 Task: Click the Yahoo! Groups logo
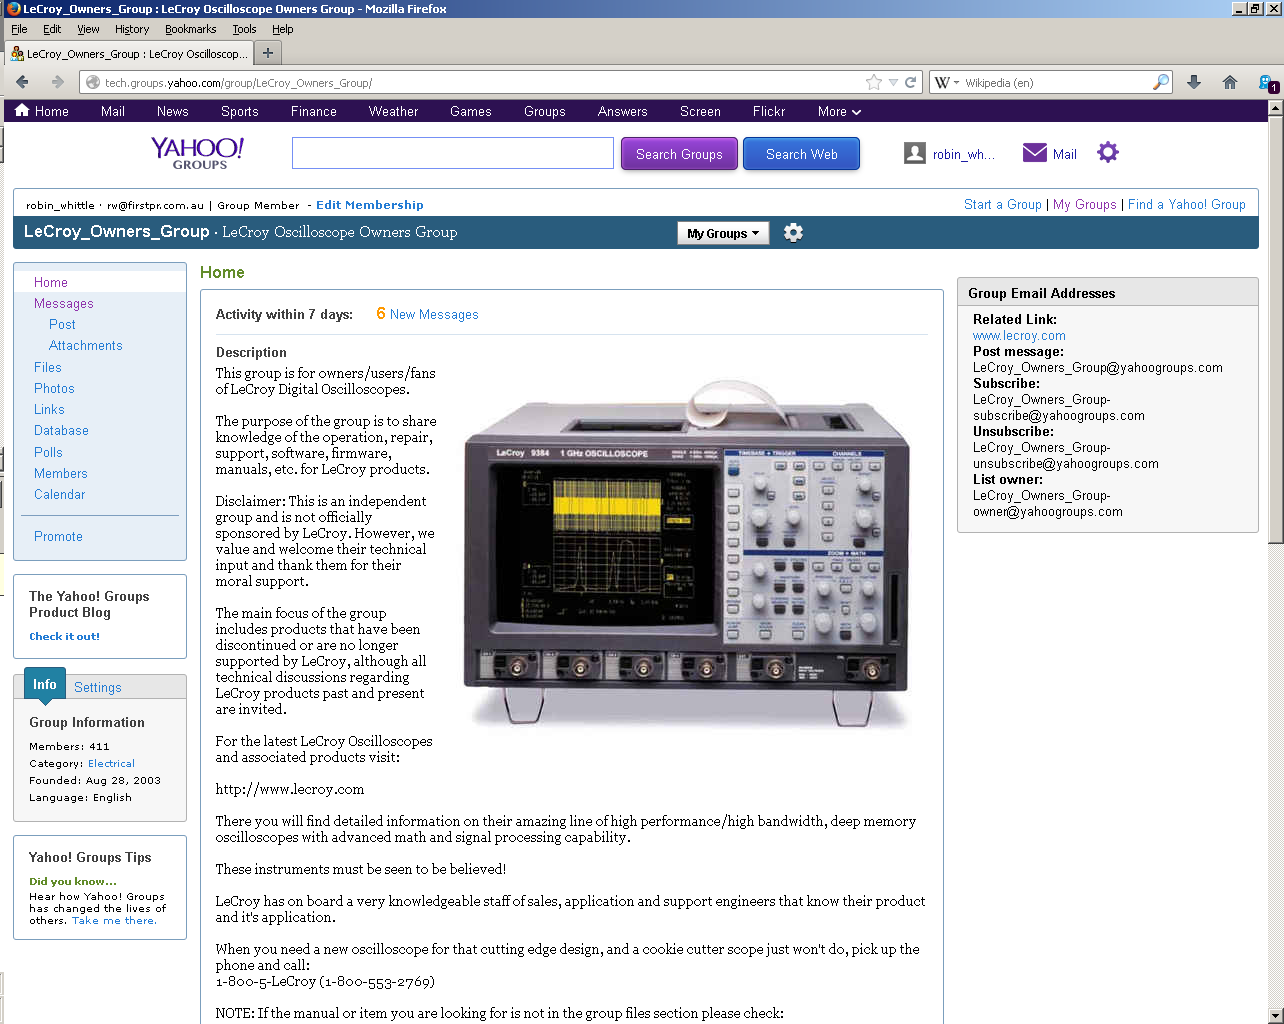(x=198, y=153)
